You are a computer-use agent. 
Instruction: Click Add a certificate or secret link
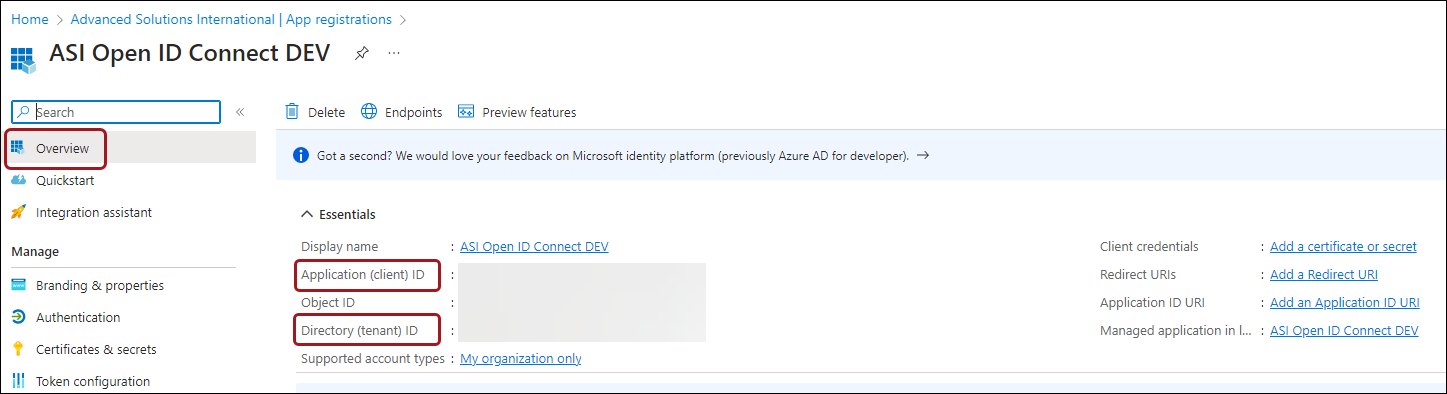click(x=1343, y=246)
